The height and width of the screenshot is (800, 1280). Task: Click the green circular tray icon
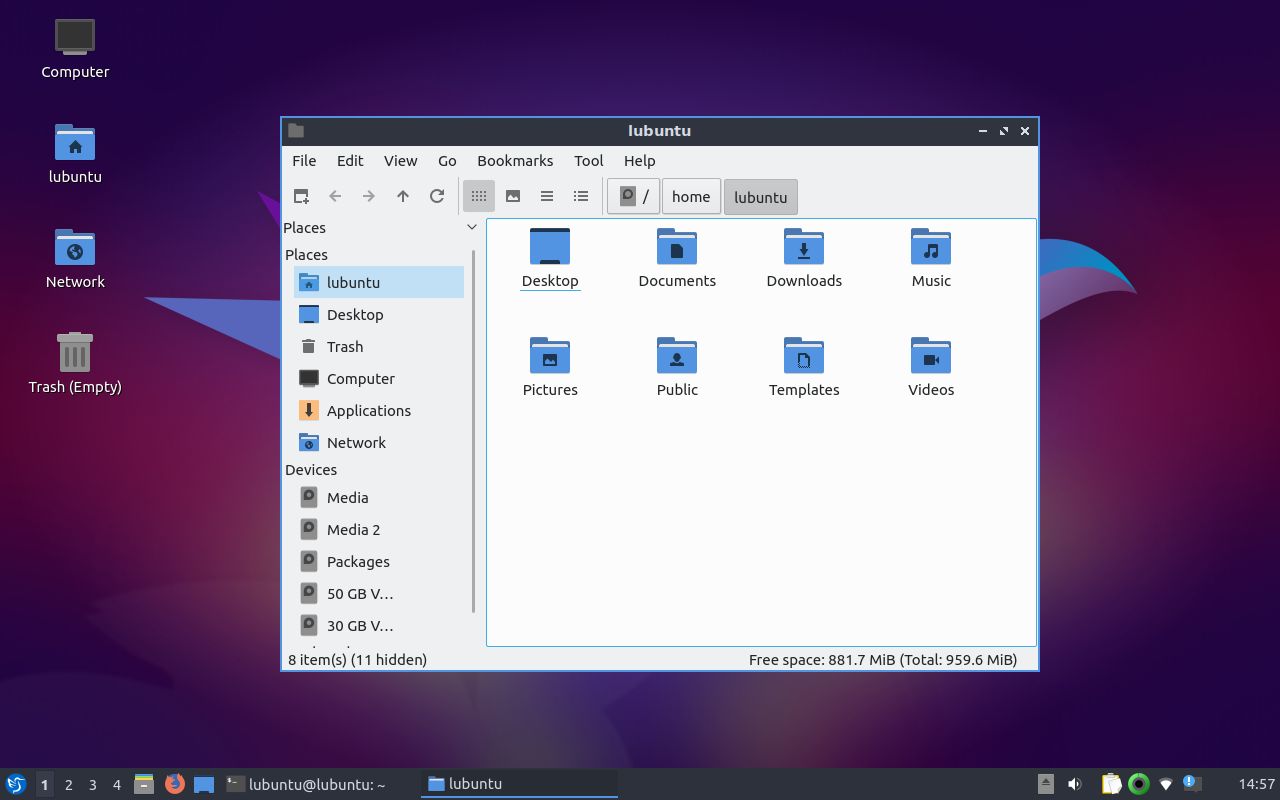pos(1138,784)
